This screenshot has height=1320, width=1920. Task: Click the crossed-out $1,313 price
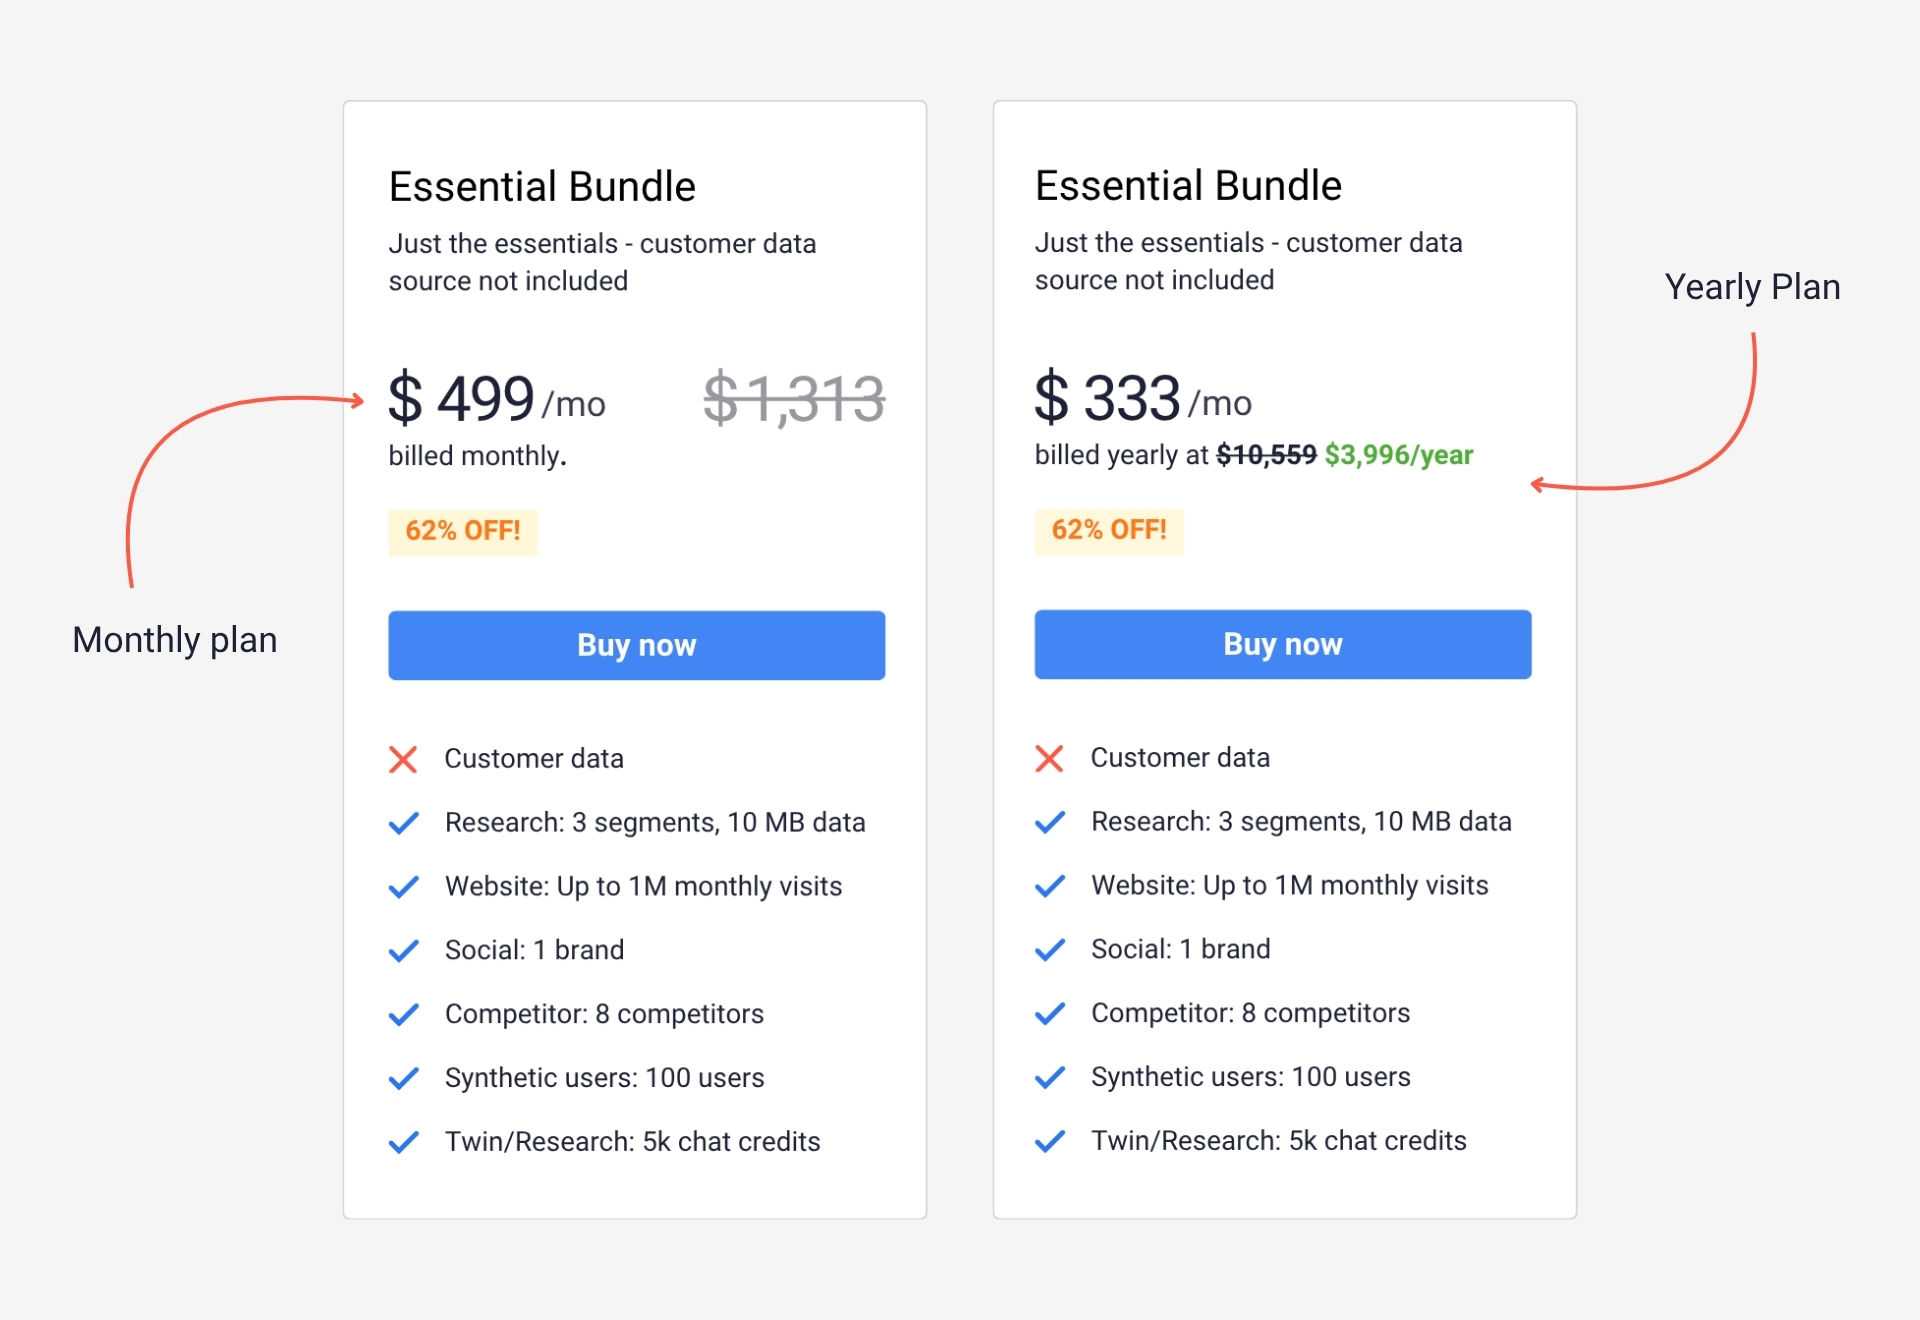click(794, 398)
